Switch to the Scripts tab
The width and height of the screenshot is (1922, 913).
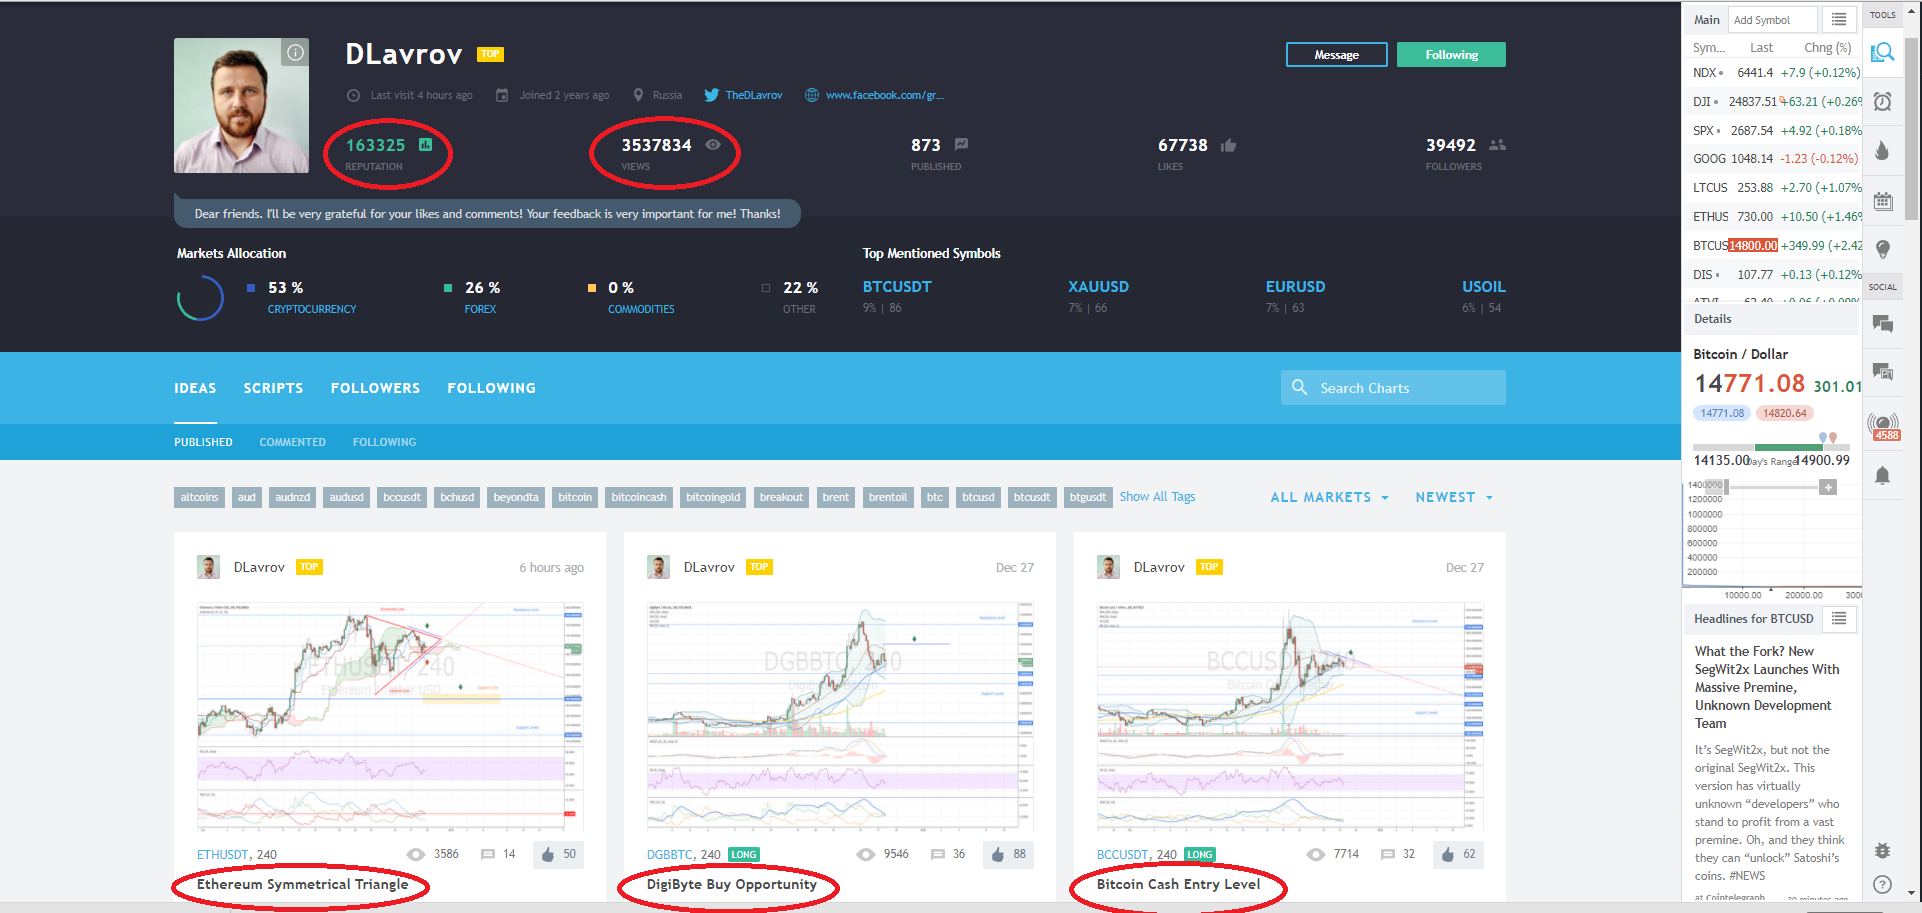pyautogui.click(x=273, y=388)
